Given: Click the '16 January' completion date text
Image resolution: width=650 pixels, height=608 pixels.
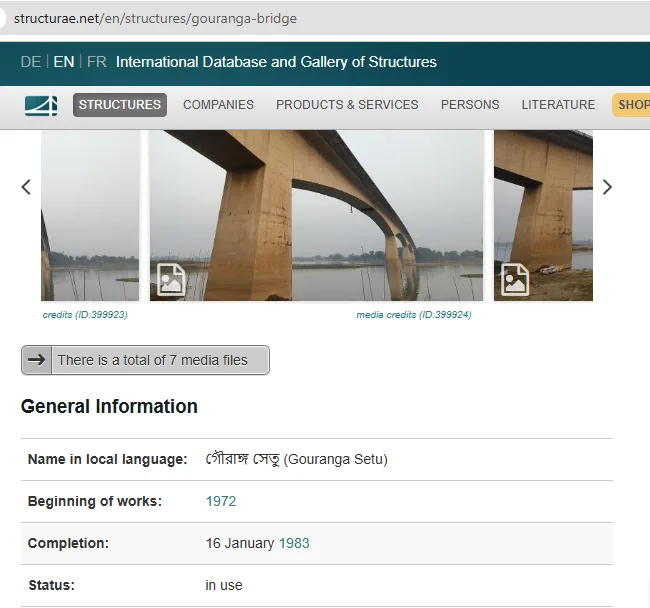Looking at the screenshot, I should [240, 543].
